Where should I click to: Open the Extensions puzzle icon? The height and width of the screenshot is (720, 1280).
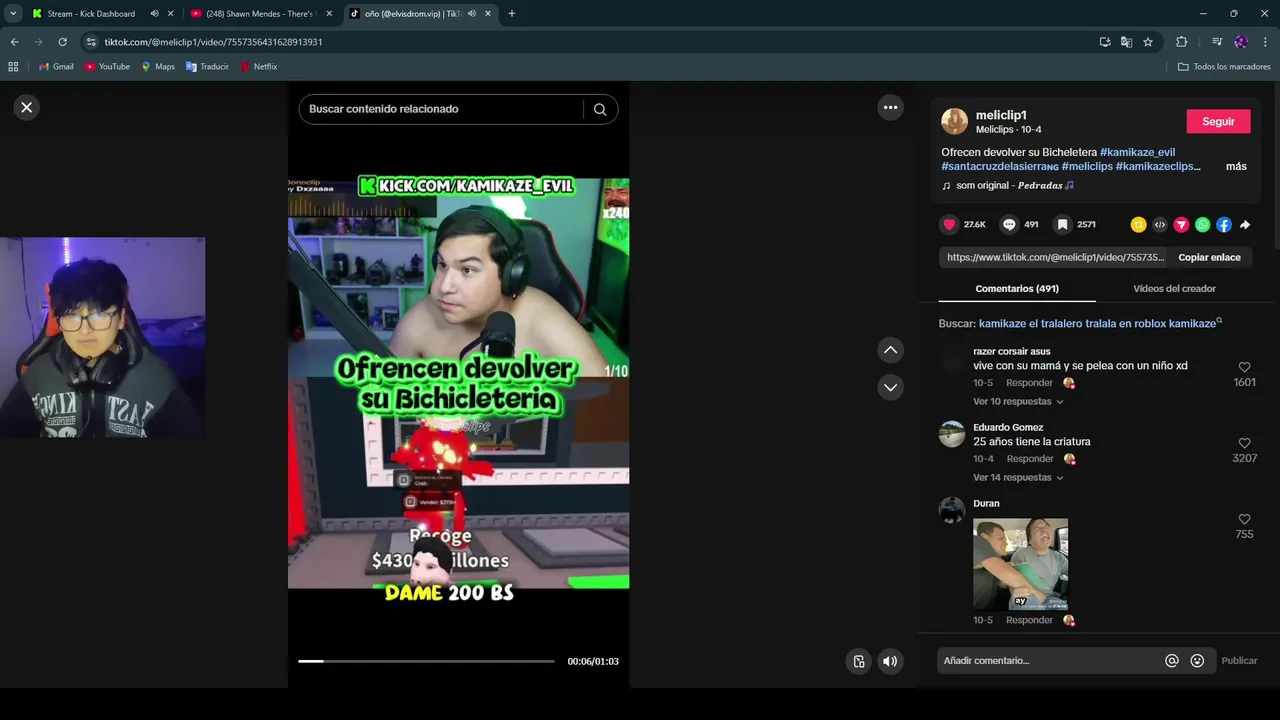[1181, 42]
